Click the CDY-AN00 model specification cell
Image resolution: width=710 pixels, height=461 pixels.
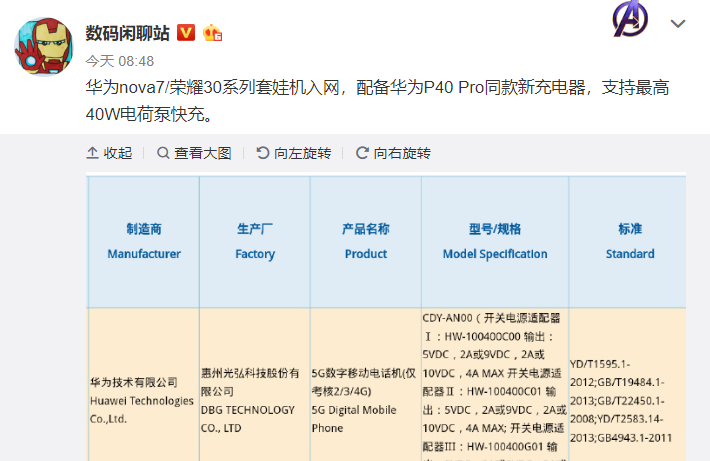(495, 385)
